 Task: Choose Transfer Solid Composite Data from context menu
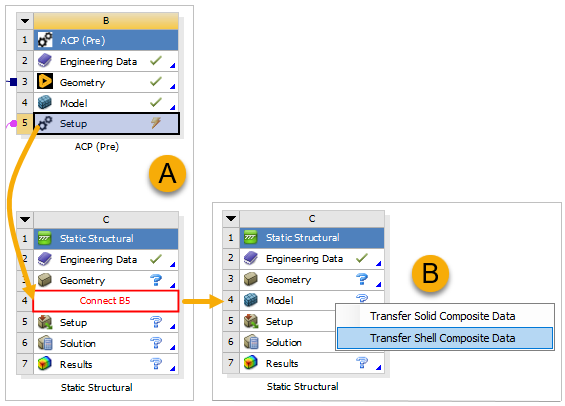click(445, 316)
